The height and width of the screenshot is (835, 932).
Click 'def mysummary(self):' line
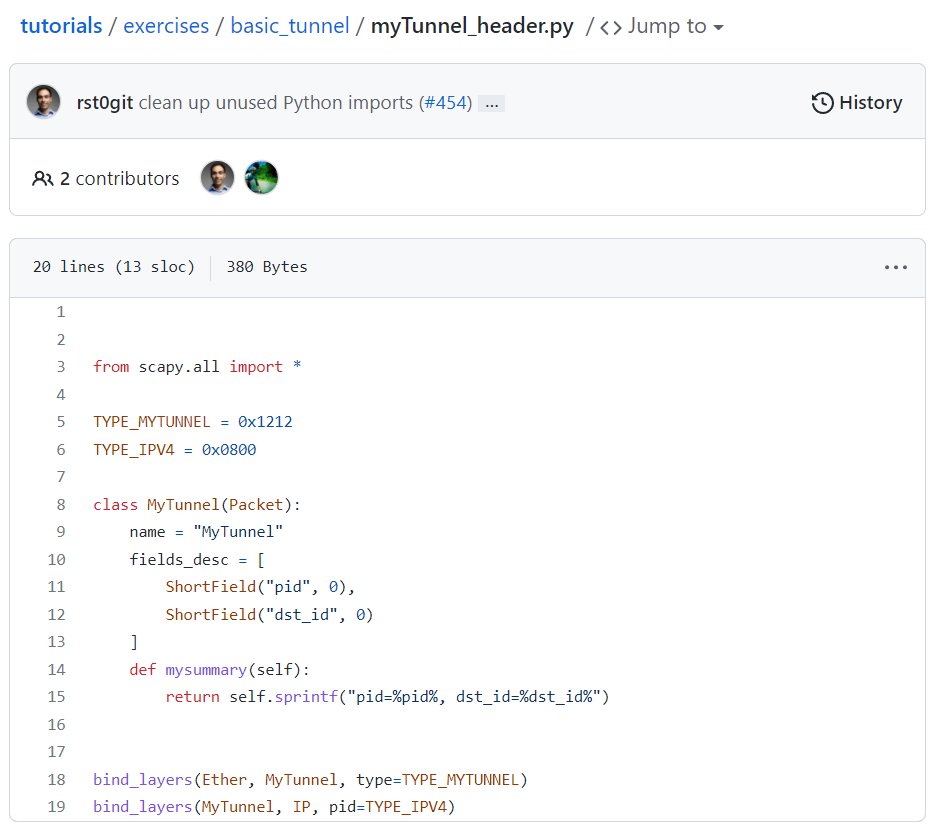(x=219, y=670)
